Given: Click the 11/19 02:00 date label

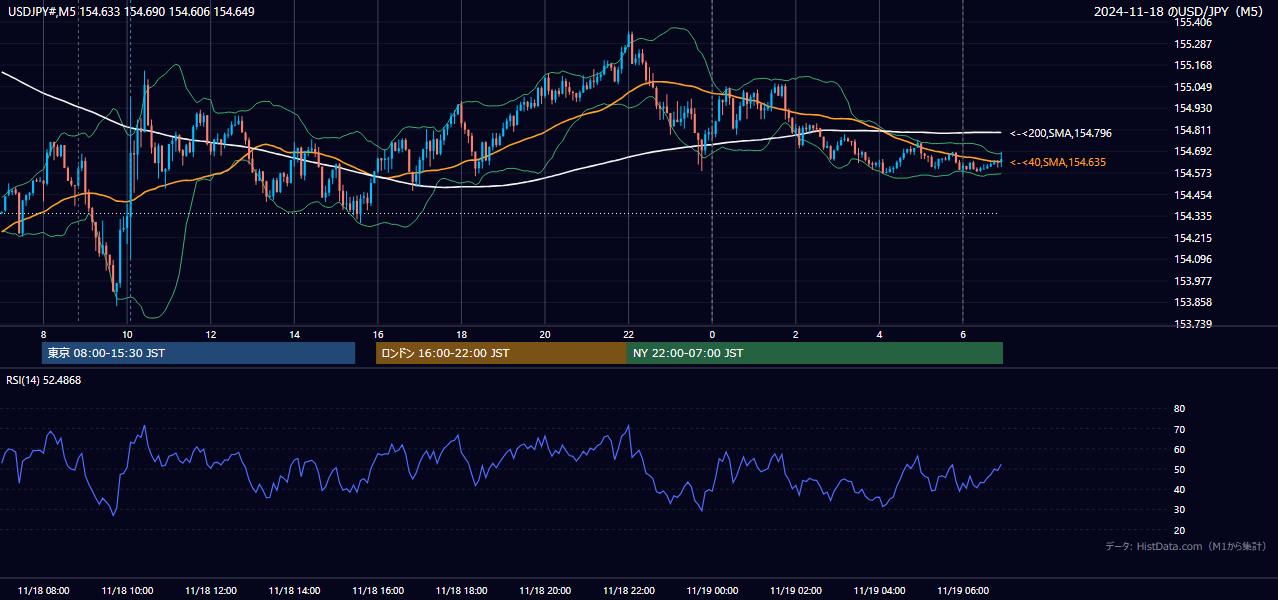Looking at the screenshot, I should click(x=796, y=591).
